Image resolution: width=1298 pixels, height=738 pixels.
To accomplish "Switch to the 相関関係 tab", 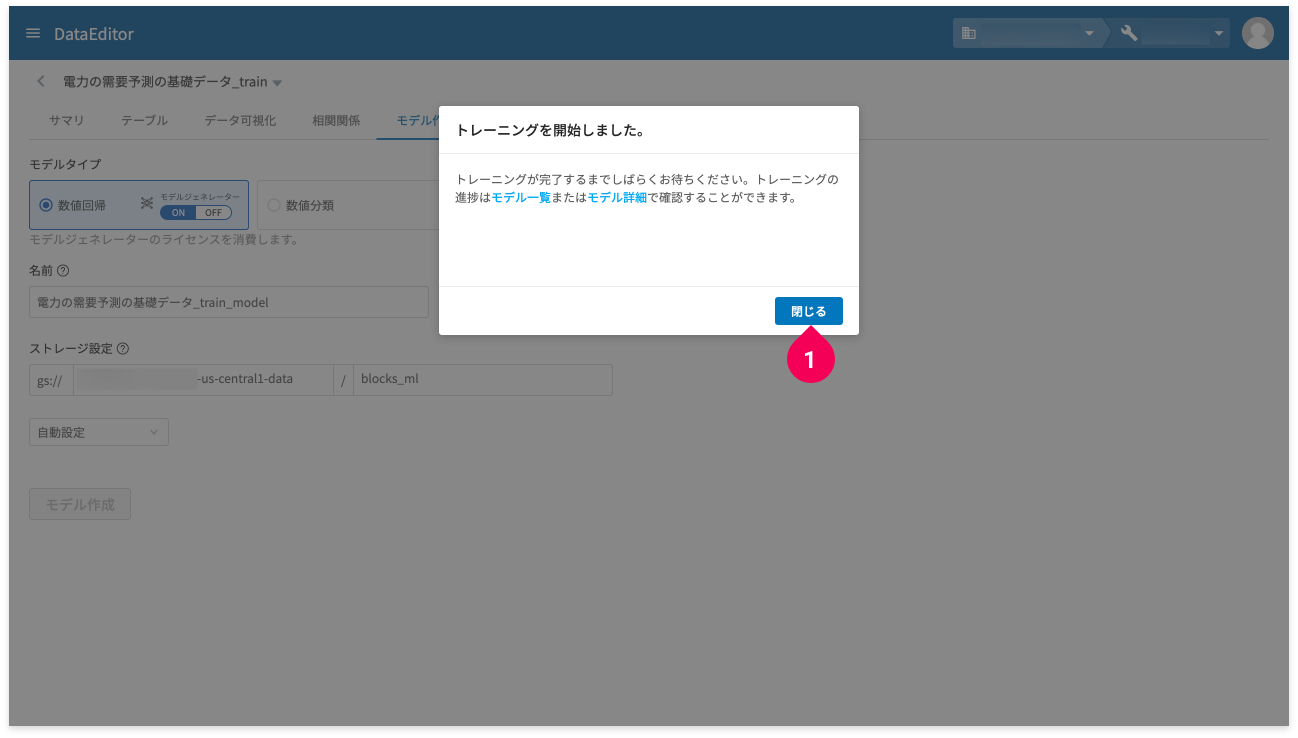I will click(x=336, y=120).
